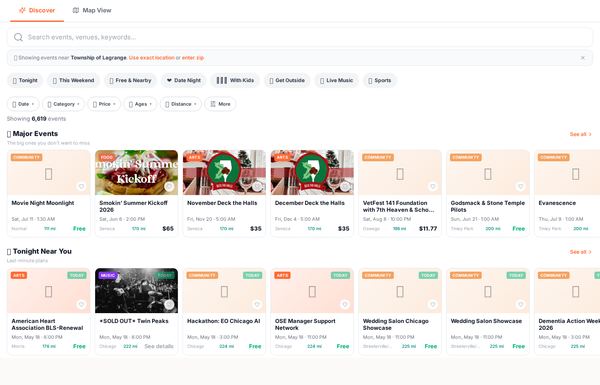This screenshot has height=385, width=600.
Task: Favorite Godsmack & Stone Temple Pilots heart
Action: [520, 186]
